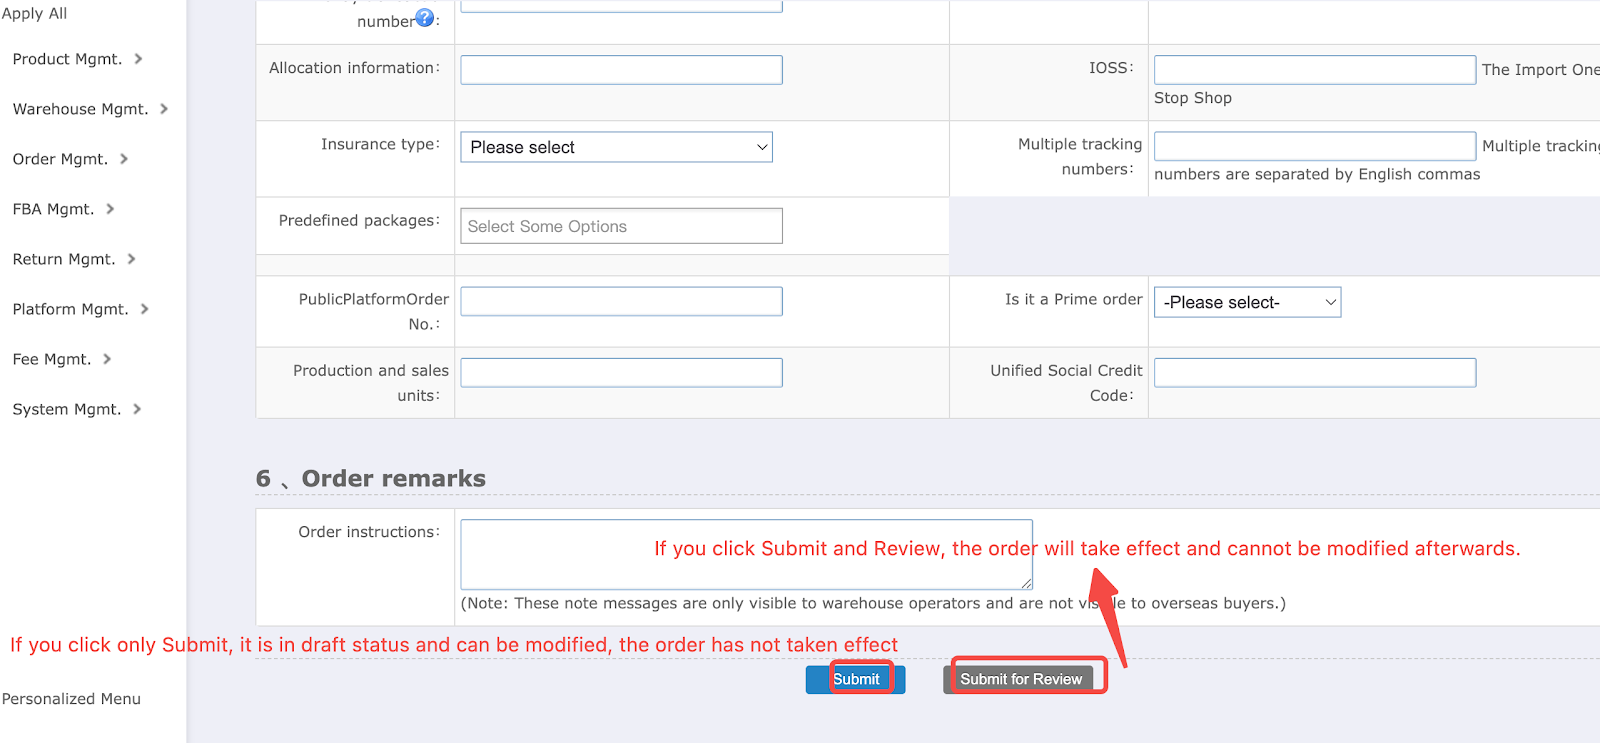Viewport: 1600px width, 743px height.
Task: Click the blue help question mark icon
Action: [425, 18]
